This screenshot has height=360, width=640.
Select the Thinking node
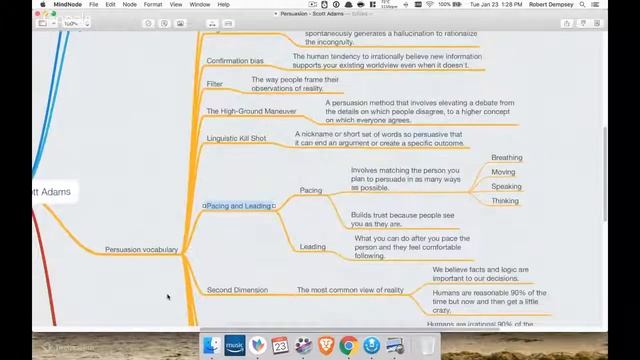tap(505, 201)
